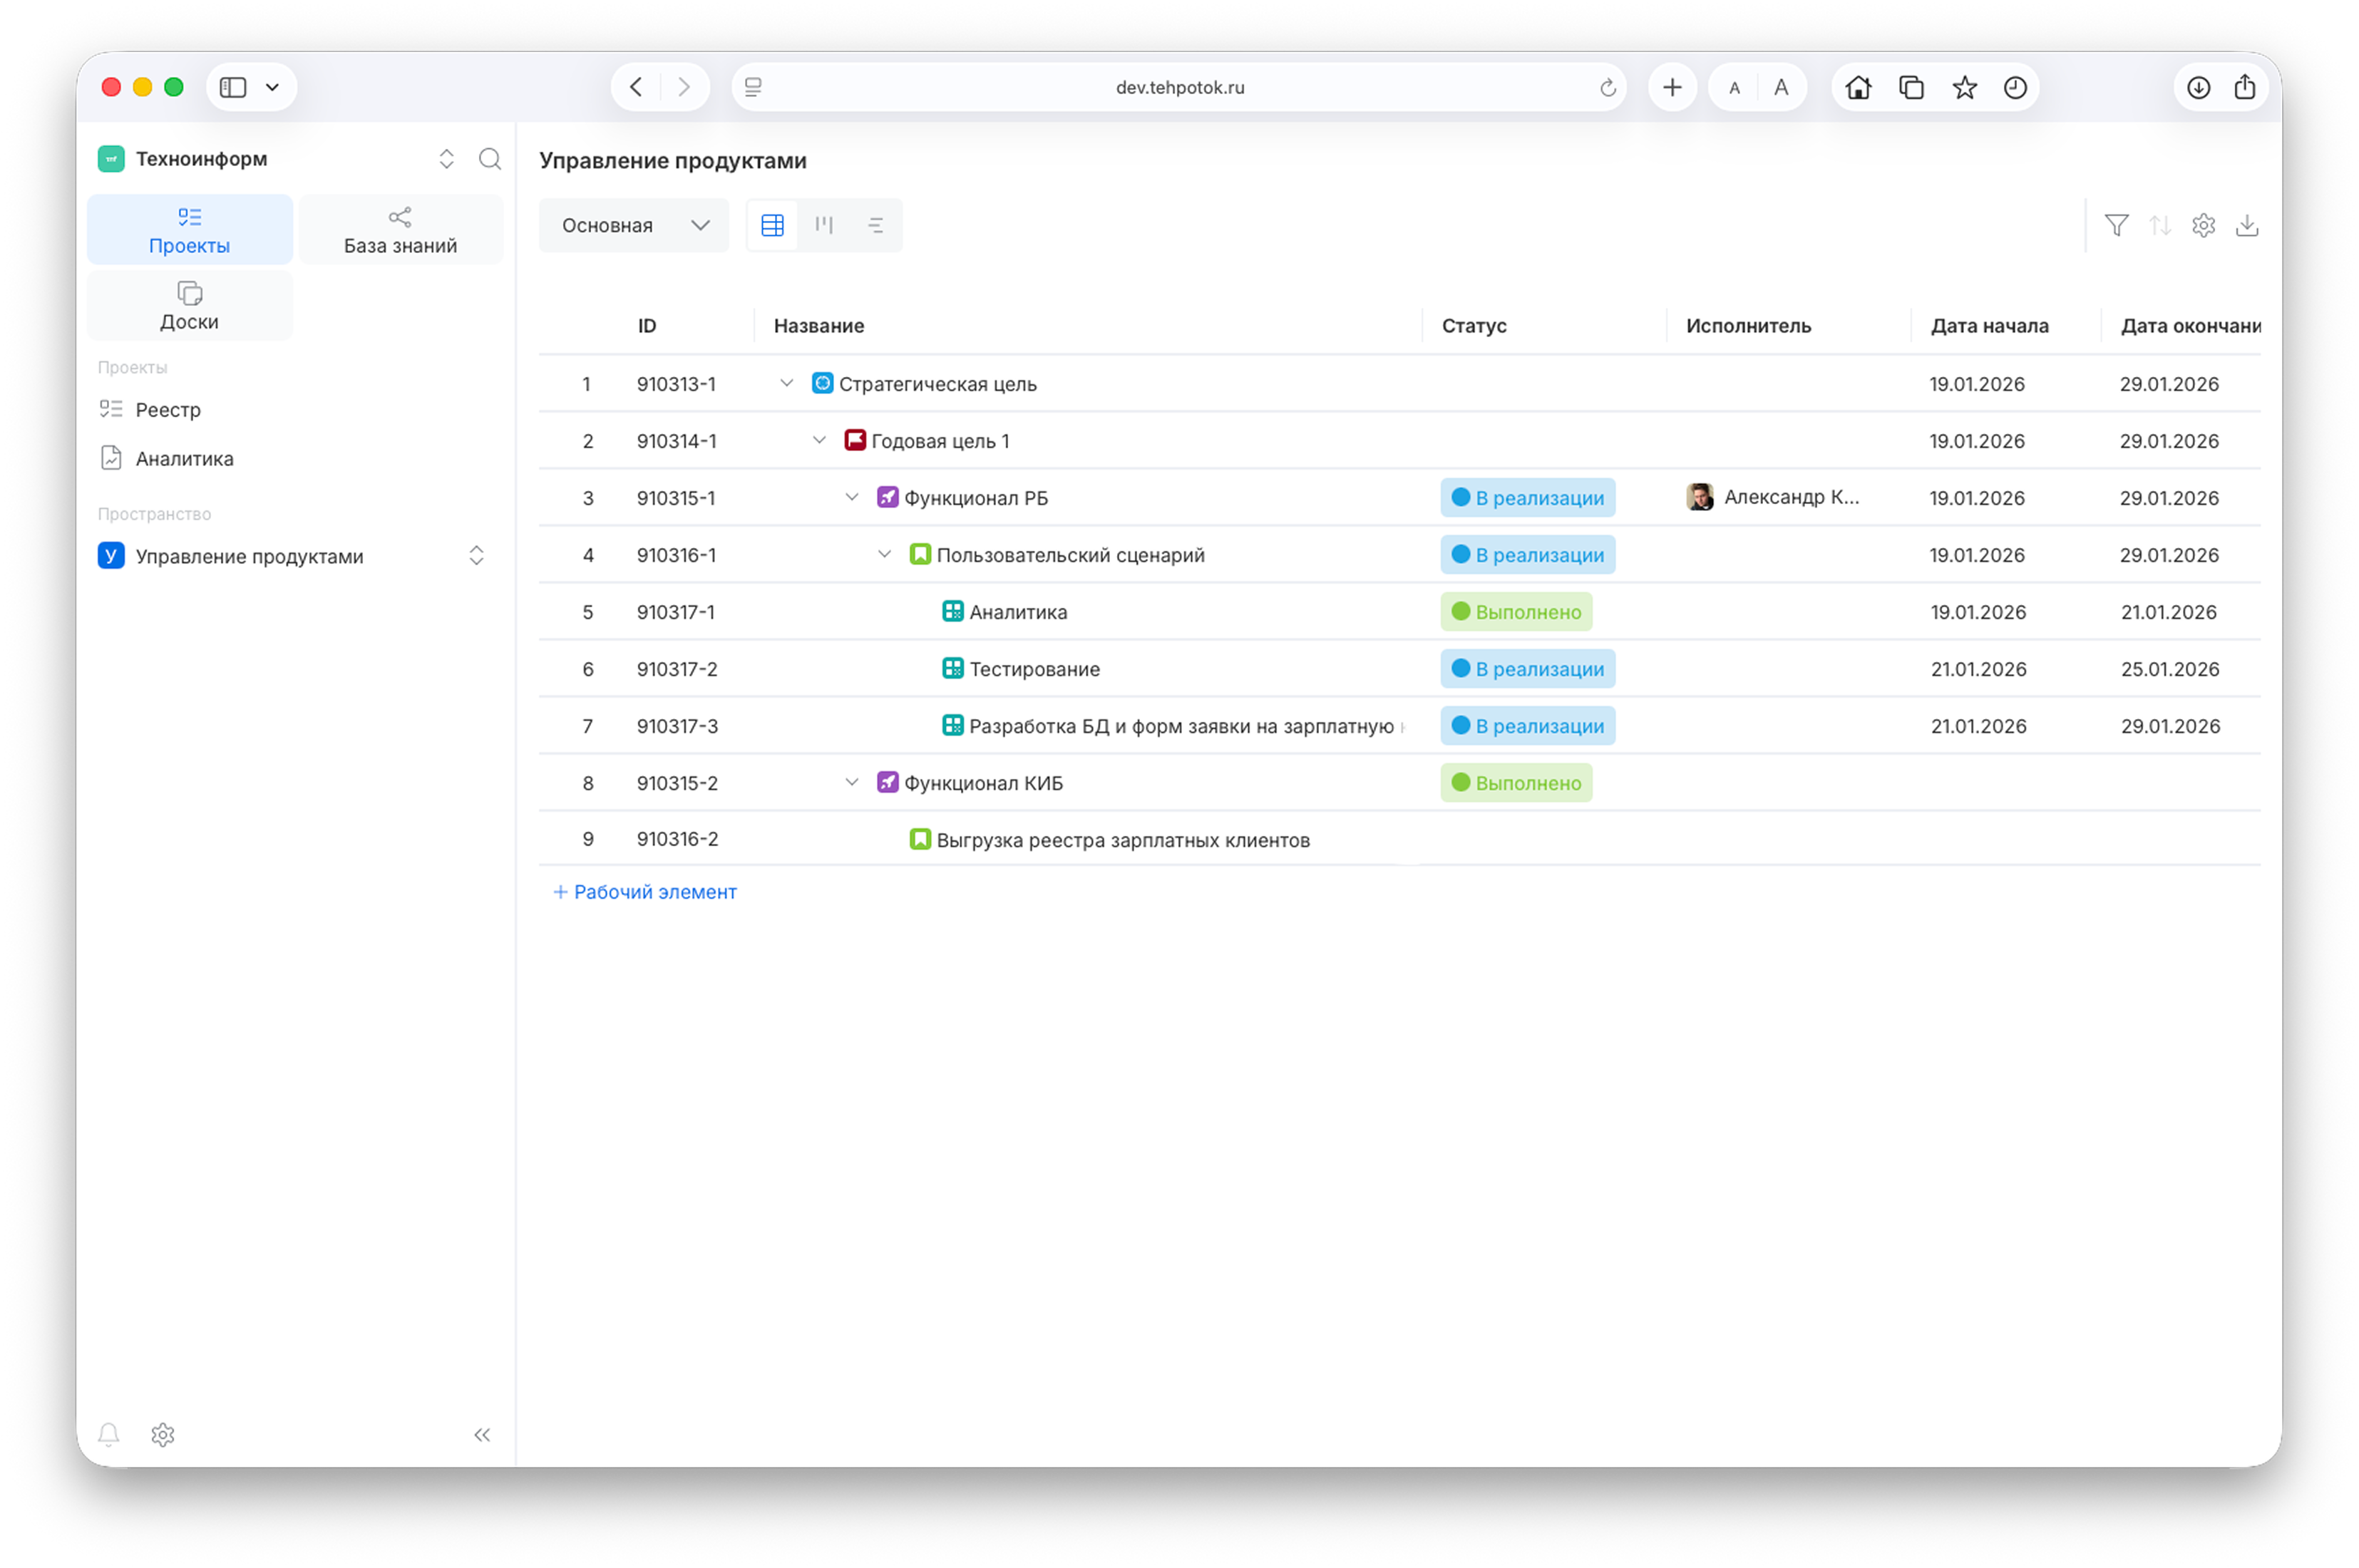Click the sort arrows icon
The width and height of the screenshot is (2359, 1568).
[2160, 225]
